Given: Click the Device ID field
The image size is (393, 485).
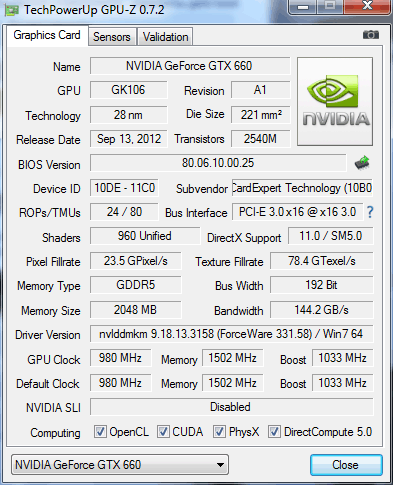Looking at the screenshot, I should coord(124,188).
